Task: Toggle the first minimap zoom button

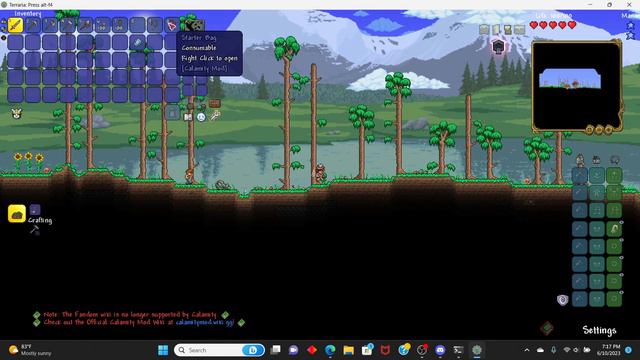Action: [x=589, y=130]
